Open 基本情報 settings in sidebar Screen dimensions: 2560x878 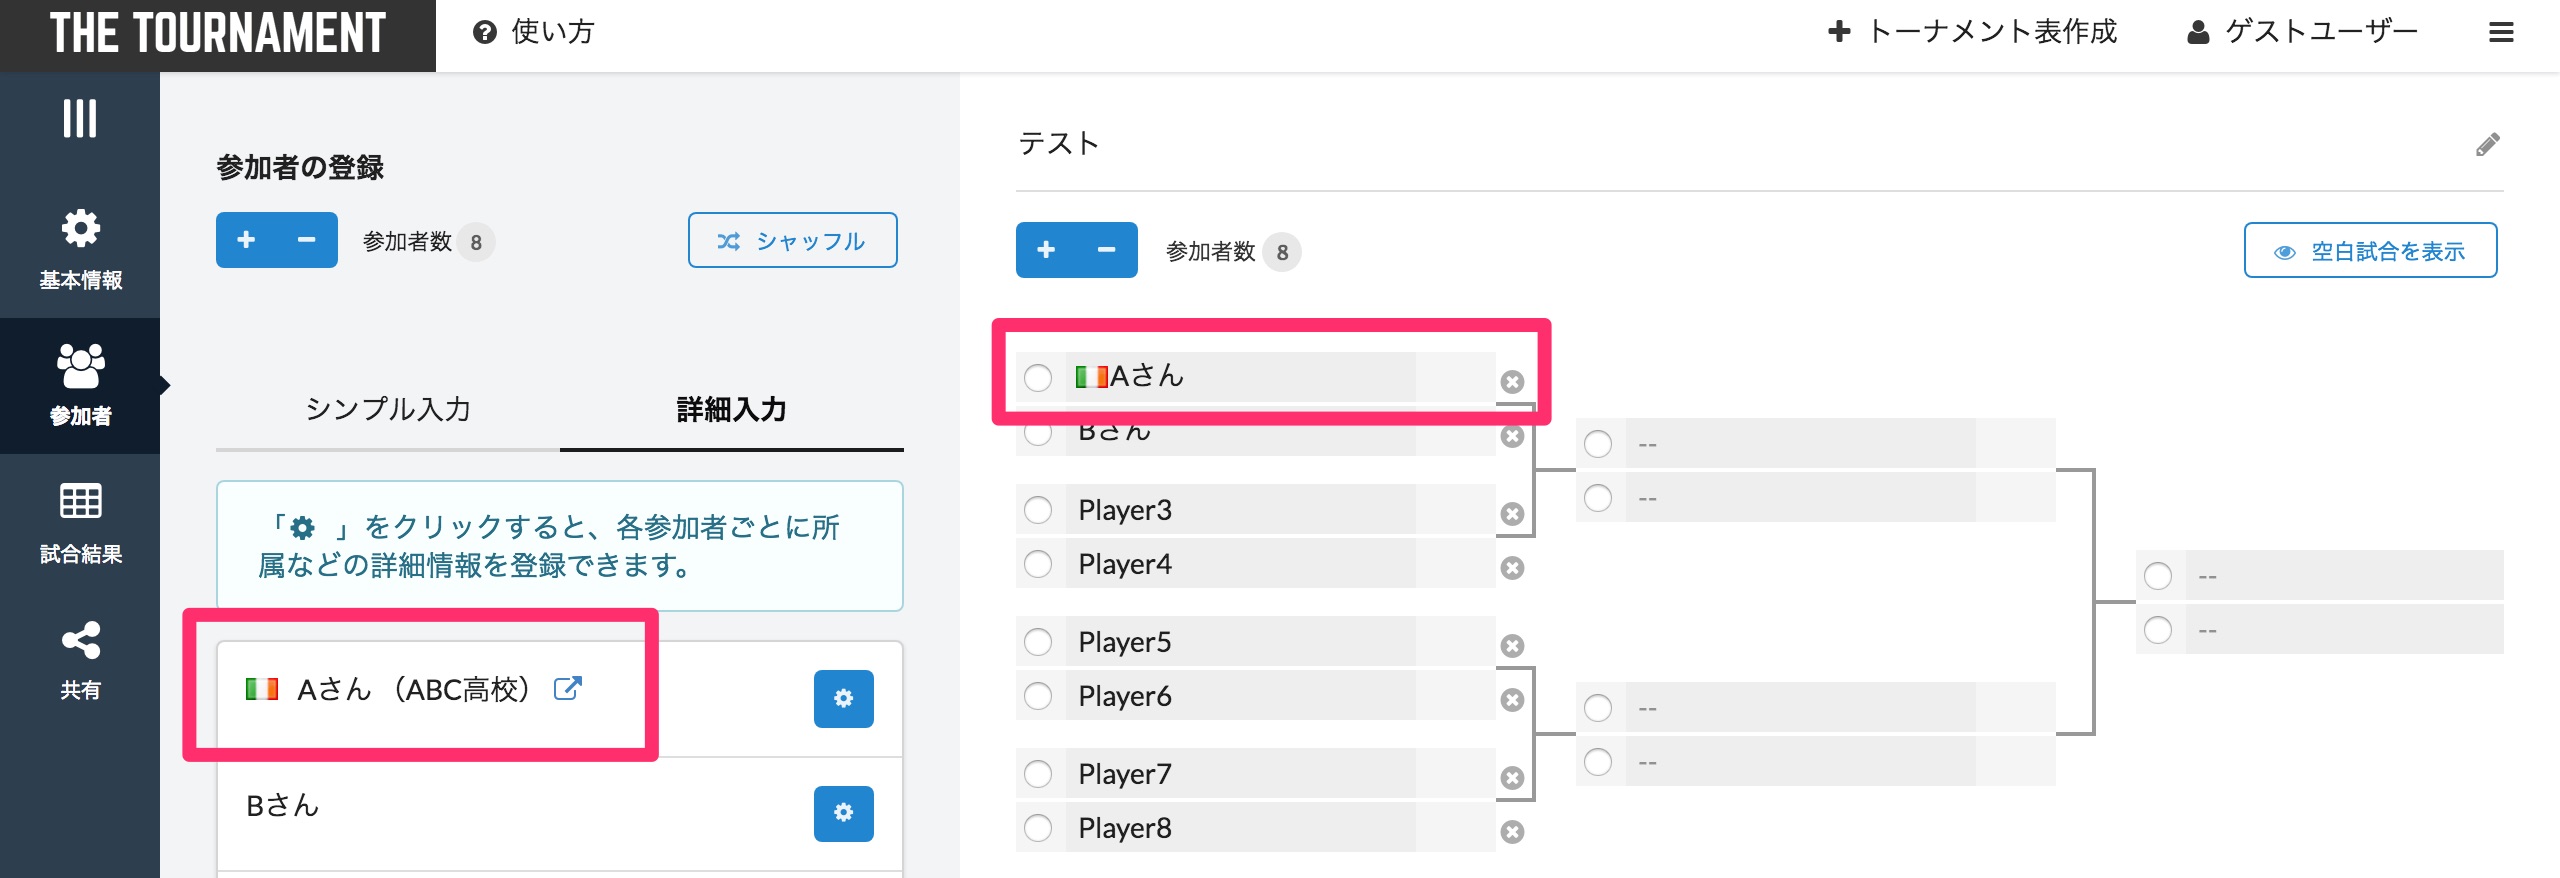[x=80, y=248]
